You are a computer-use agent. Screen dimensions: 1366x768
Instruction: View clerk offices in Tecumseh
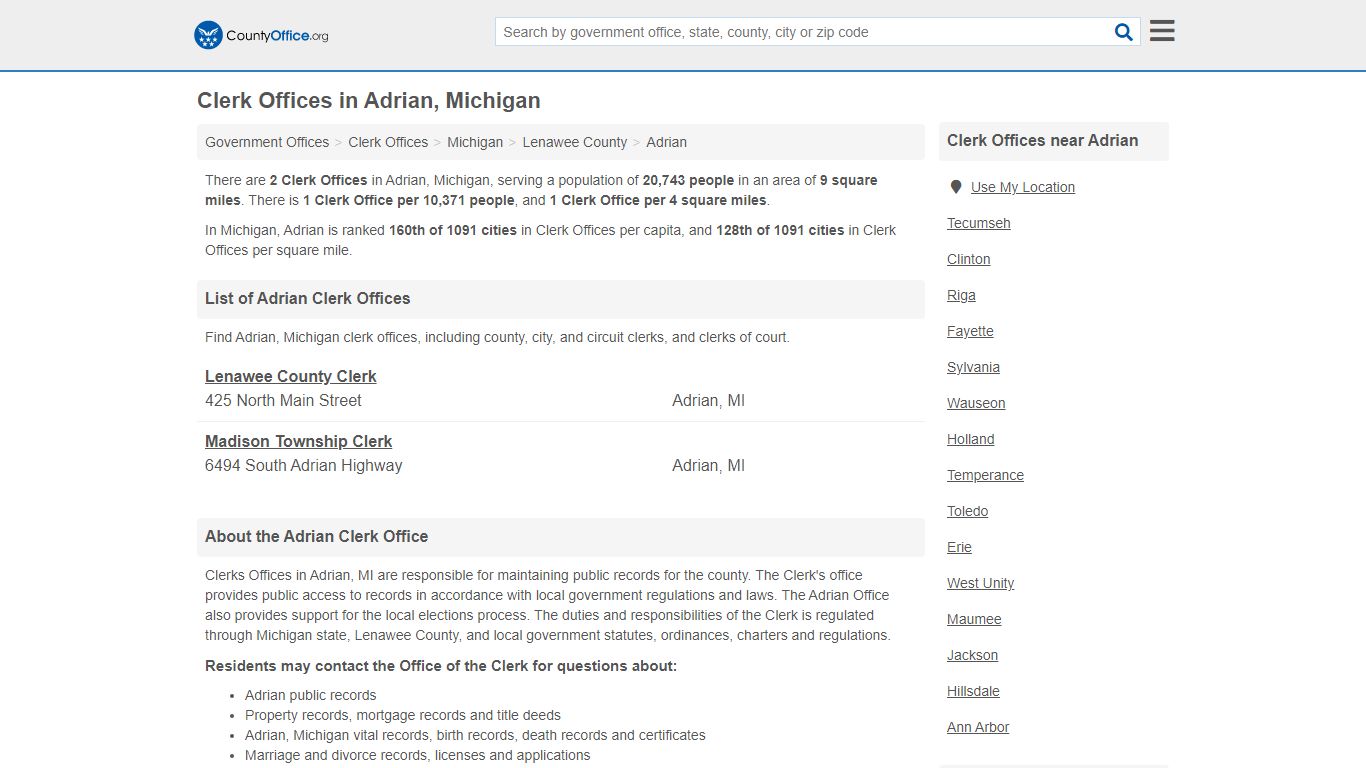(979, 223)
